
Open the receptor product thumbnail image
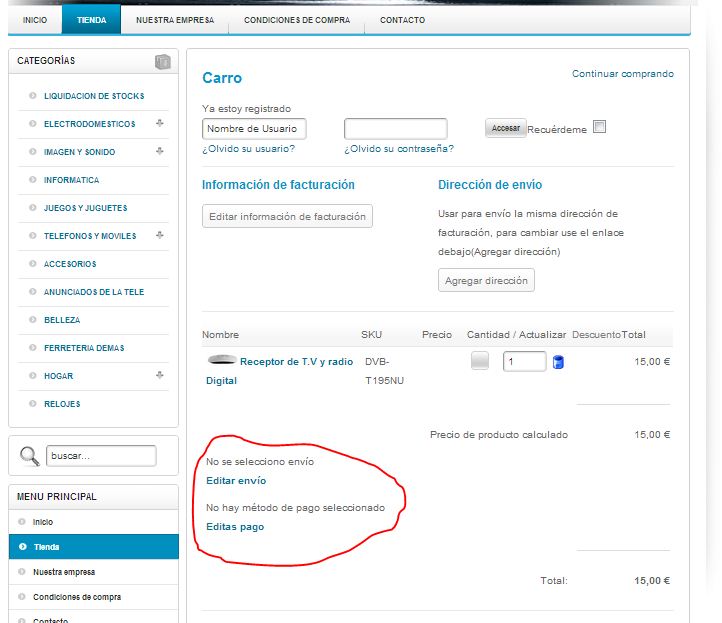pyautogui.click(x=222, y=360)
